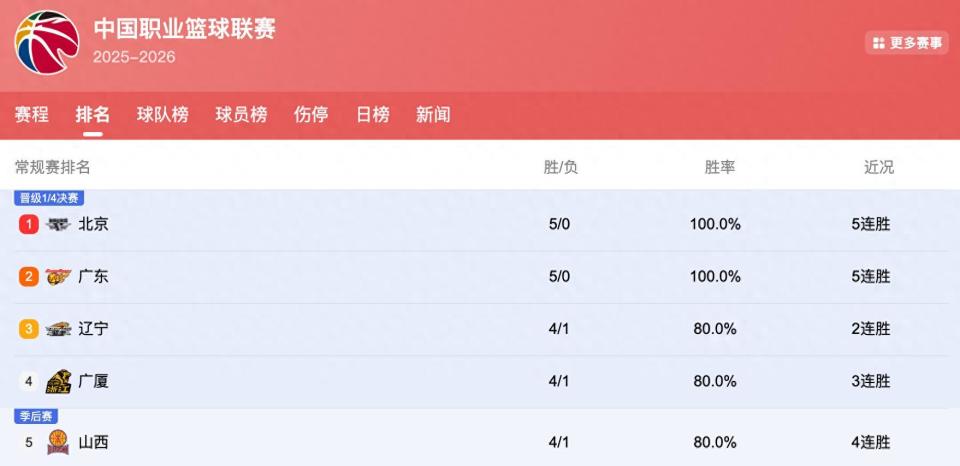Image resolution: width=960 pixels, height=466 pixels.
Task: Click the yellow rank 3 badge
Action: (x=29, y=329)
